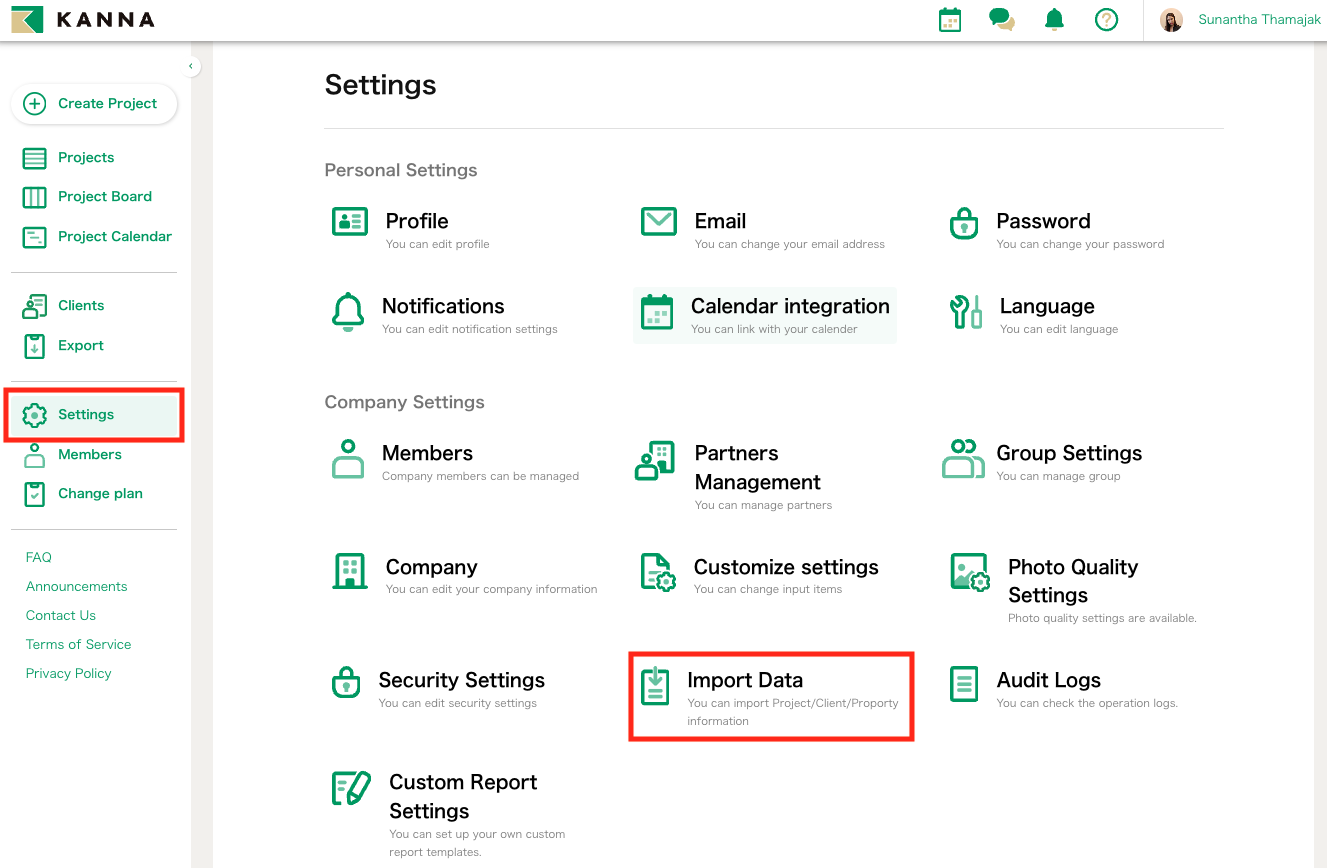
Task: Open the calendar icon in the top bar
Action: click(949, 19)
